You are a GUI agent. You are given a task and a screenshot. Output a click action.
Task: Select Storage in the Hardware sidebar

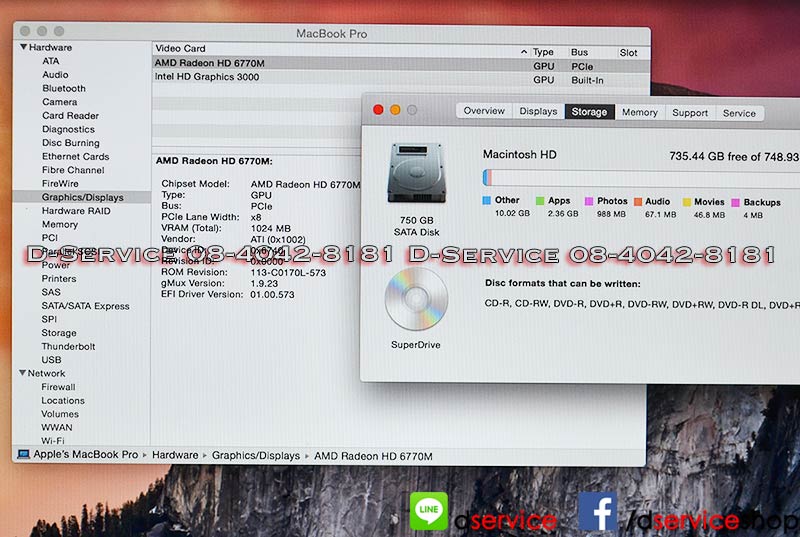coord(59,333)
